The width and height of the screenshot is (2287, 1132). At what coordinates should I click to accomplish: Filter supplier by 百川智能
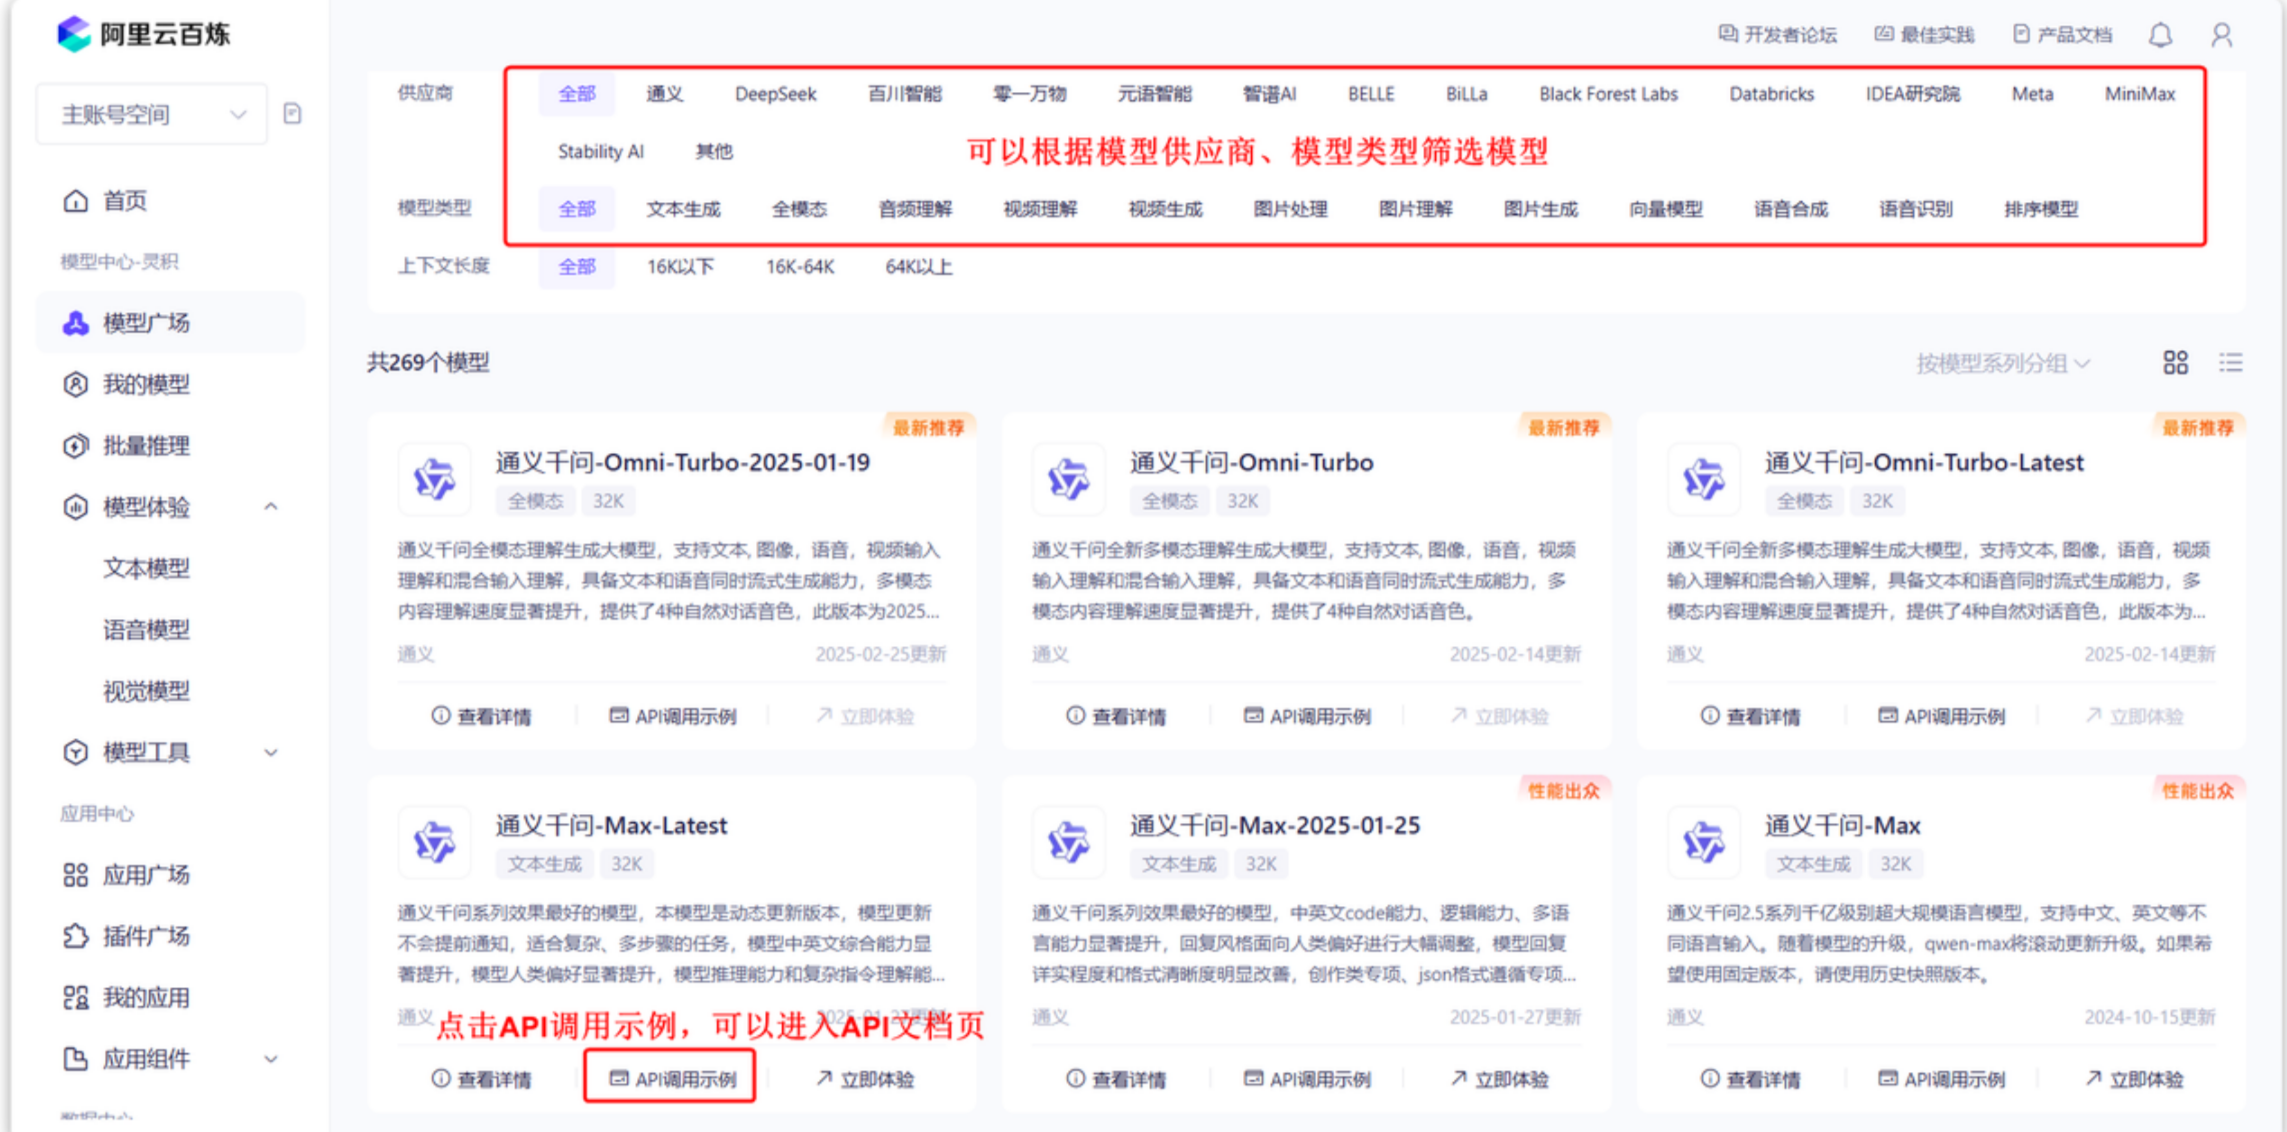pos(904,94)
